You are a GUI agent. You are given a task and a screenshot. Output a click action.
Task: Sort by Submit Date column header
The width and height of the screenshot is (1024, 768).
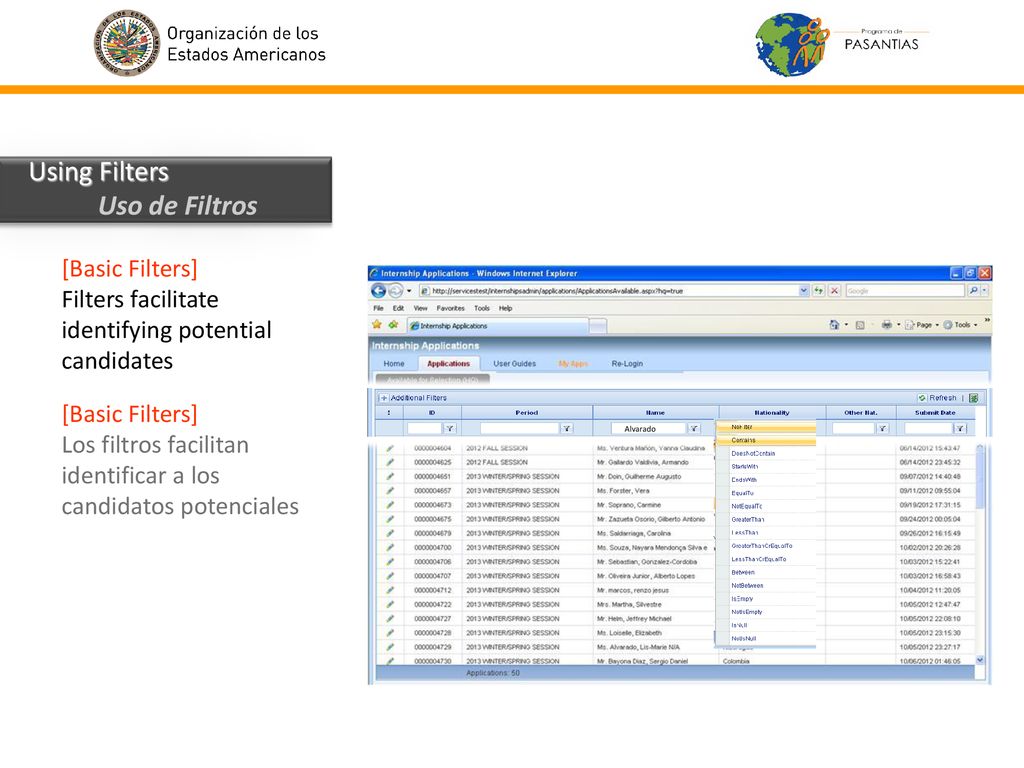[x=935, y=413]
